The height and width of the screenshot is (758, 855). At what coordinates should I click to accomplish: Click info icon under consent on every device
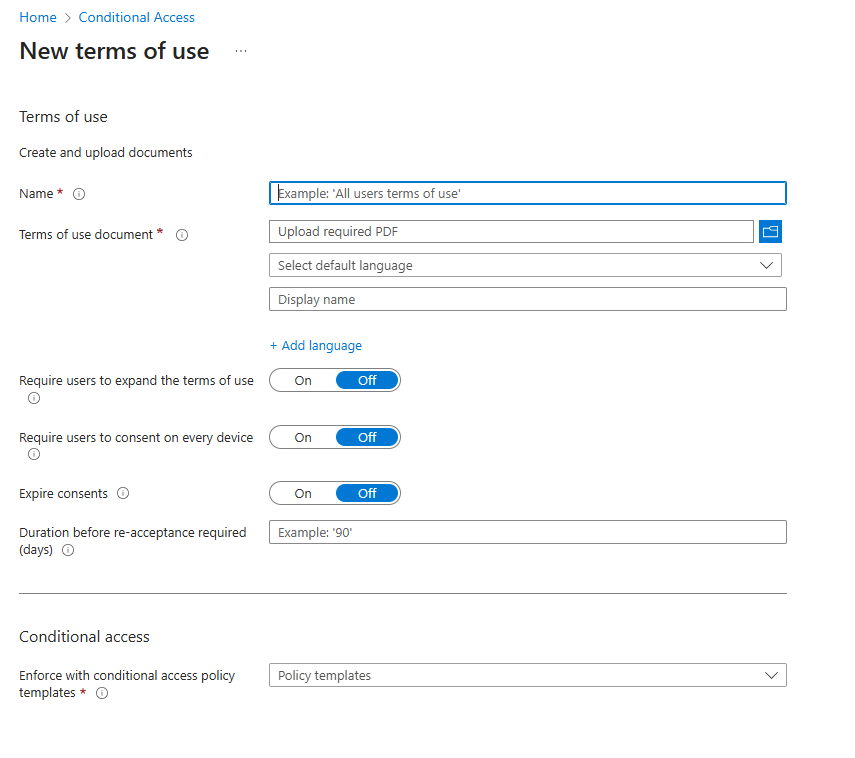pyautogui.click(x=34, y=454)
